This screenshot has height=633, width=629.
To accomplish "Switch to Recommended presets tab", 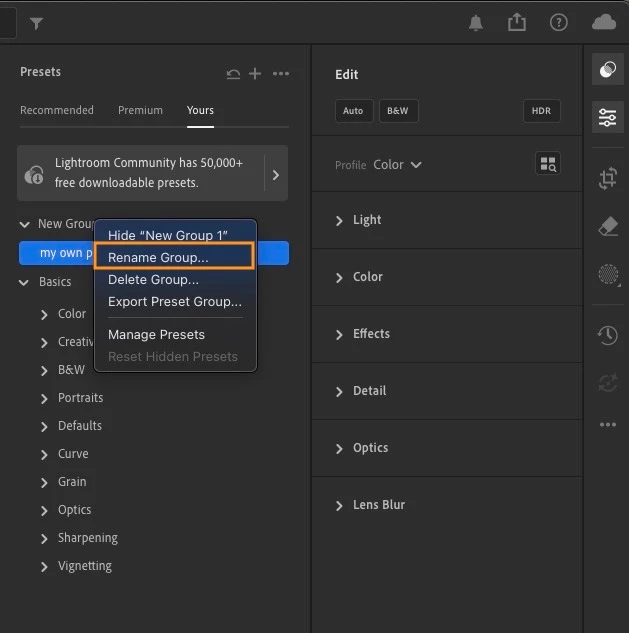I will (57, 110).
